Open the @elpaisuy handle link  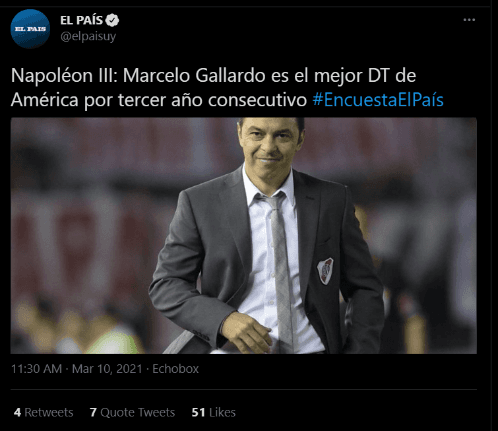click(88, 36)
